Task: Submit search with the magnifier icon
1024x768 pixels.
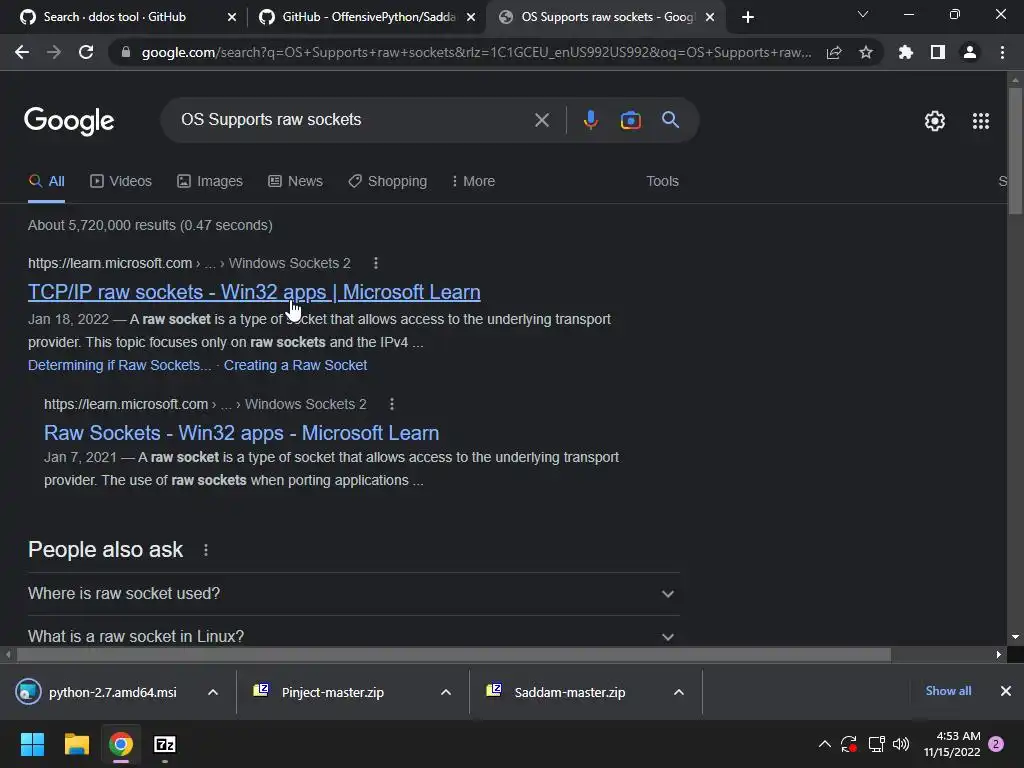Action: [x=670, y=120]
